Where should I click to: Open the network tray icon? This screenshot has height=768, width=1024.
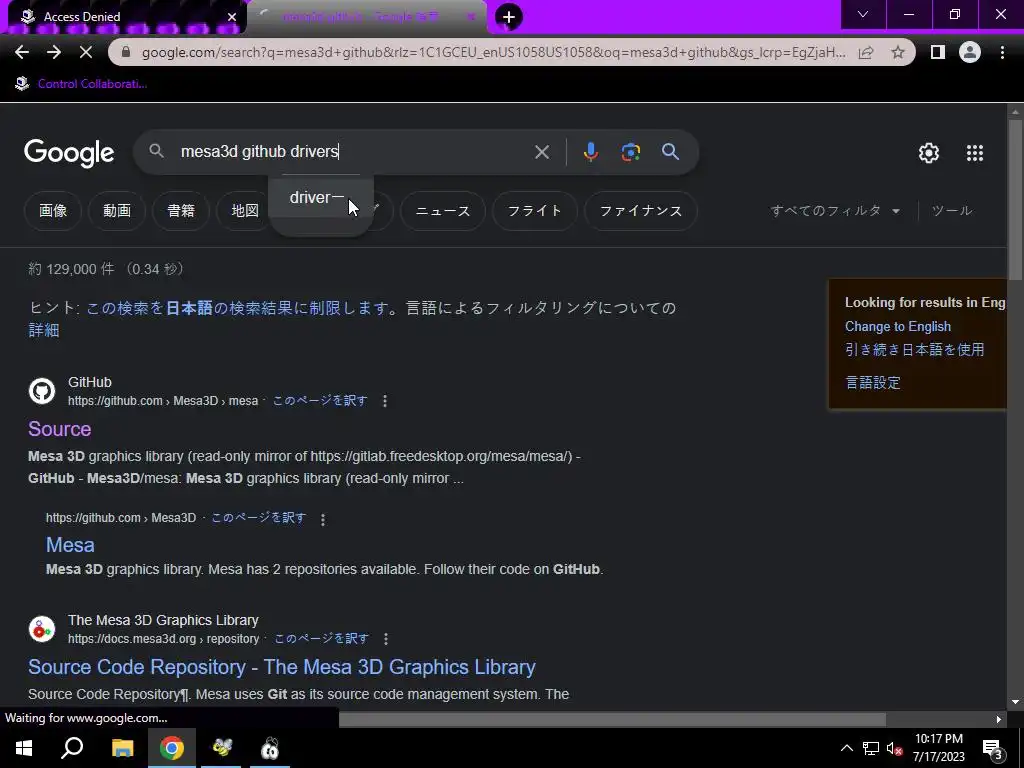coord(871,748)
